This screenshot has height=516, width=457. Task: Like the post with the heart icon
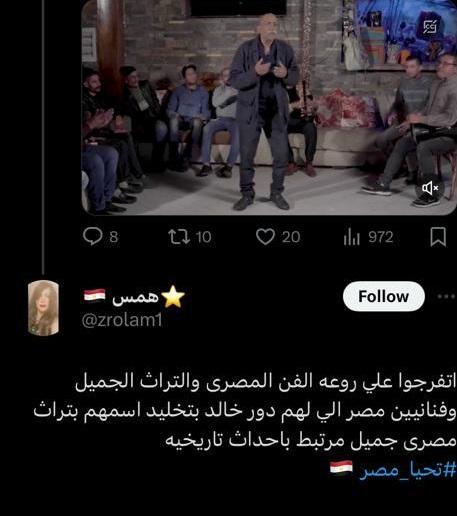[x=265, y=236]
